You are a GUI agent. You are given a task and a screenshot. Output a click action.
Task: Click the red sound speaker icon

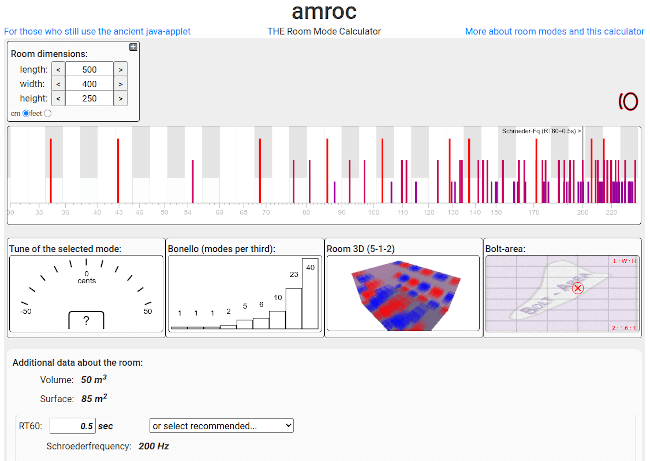pos(628,101)
